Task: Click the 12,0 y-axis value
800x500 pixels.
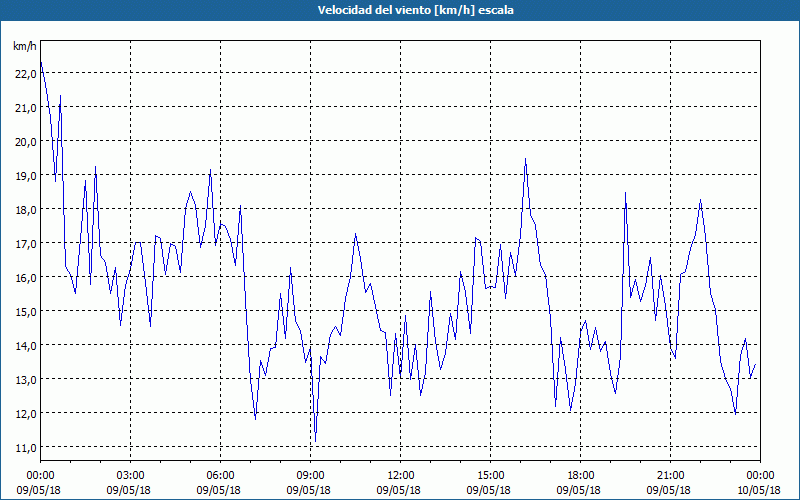Action: point(26,414)
